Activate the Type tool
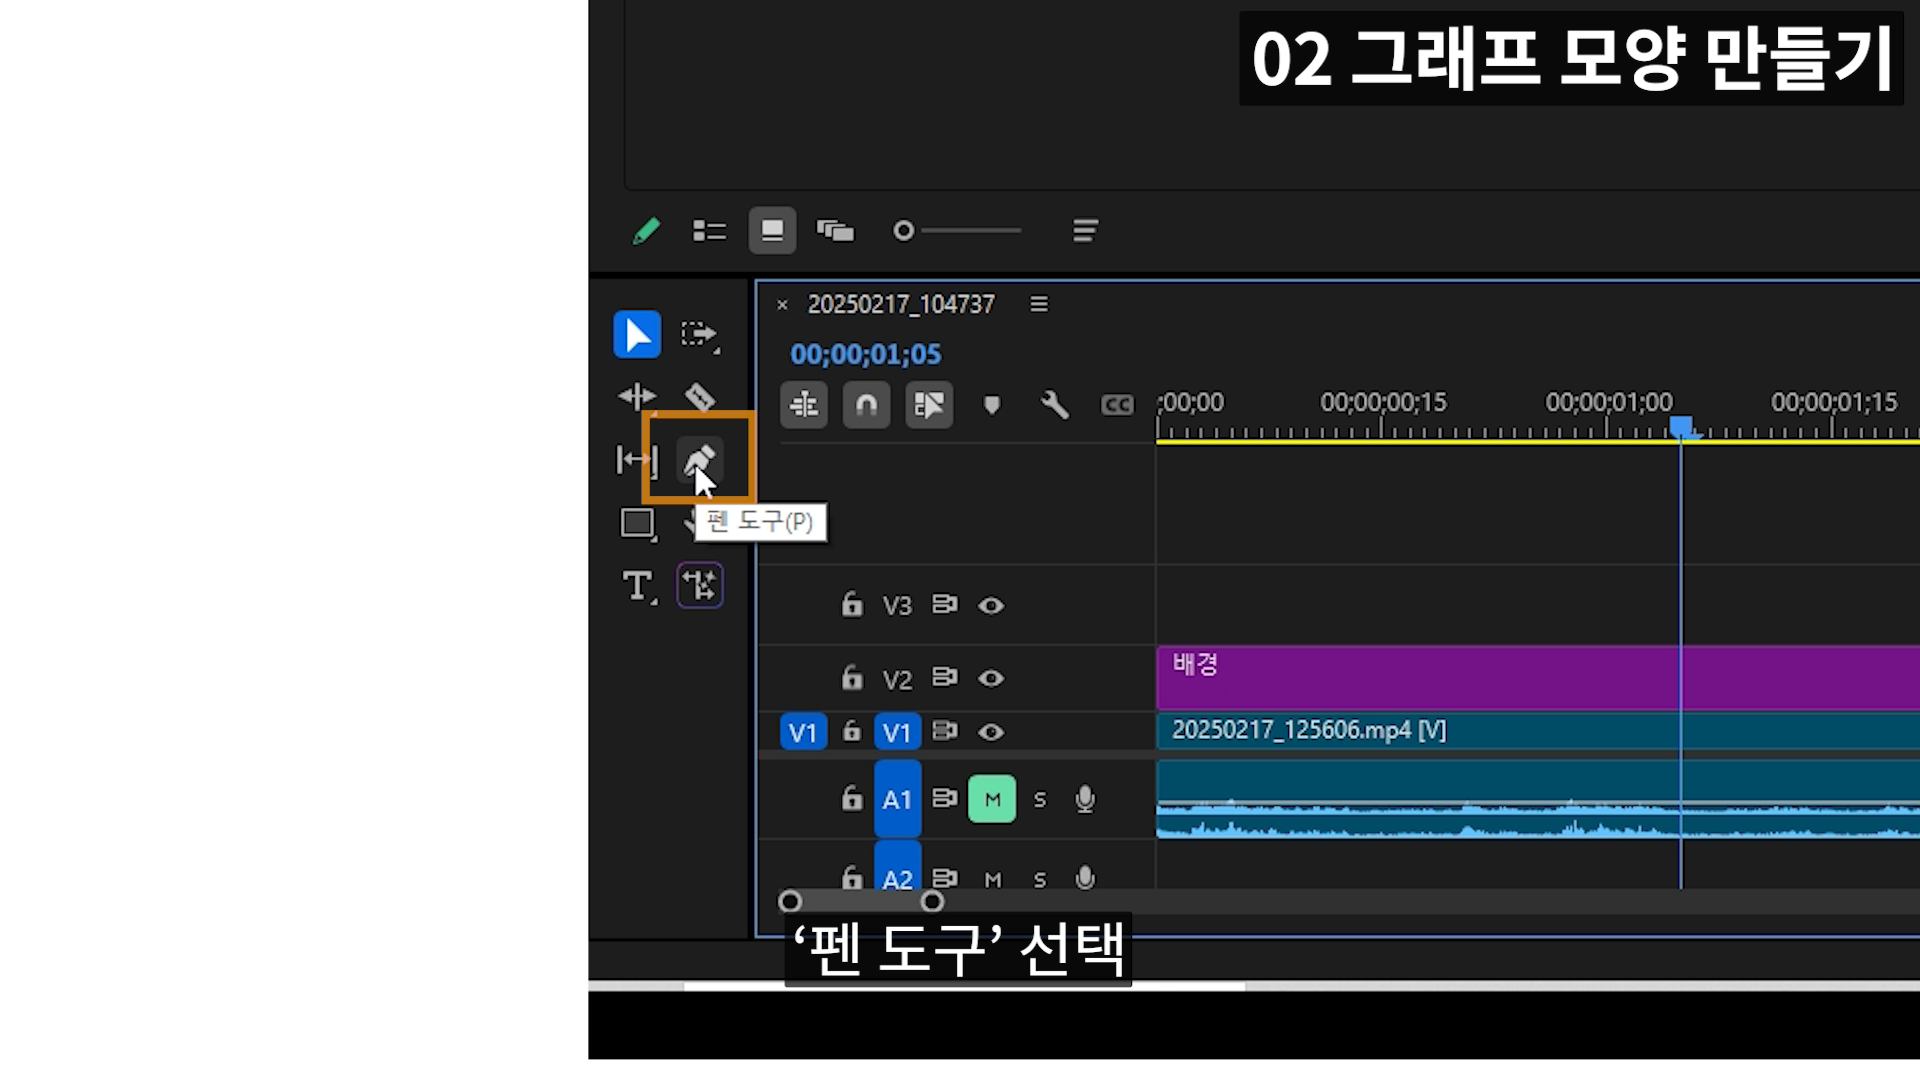 [x=637, y=586]
